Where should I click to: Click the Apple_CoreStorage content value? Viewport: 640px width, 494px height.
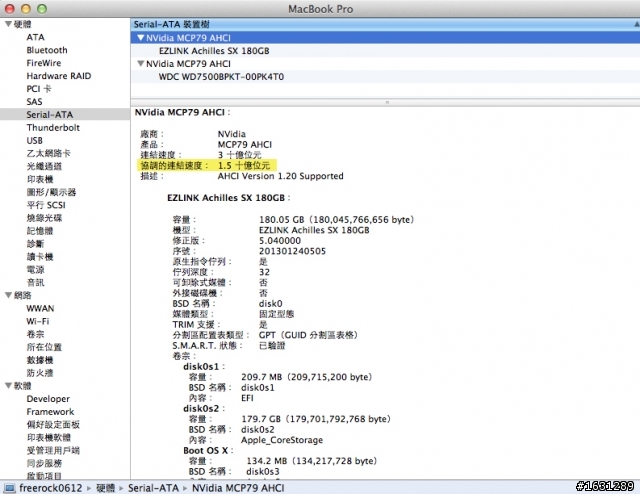click(x=282, y=440)
